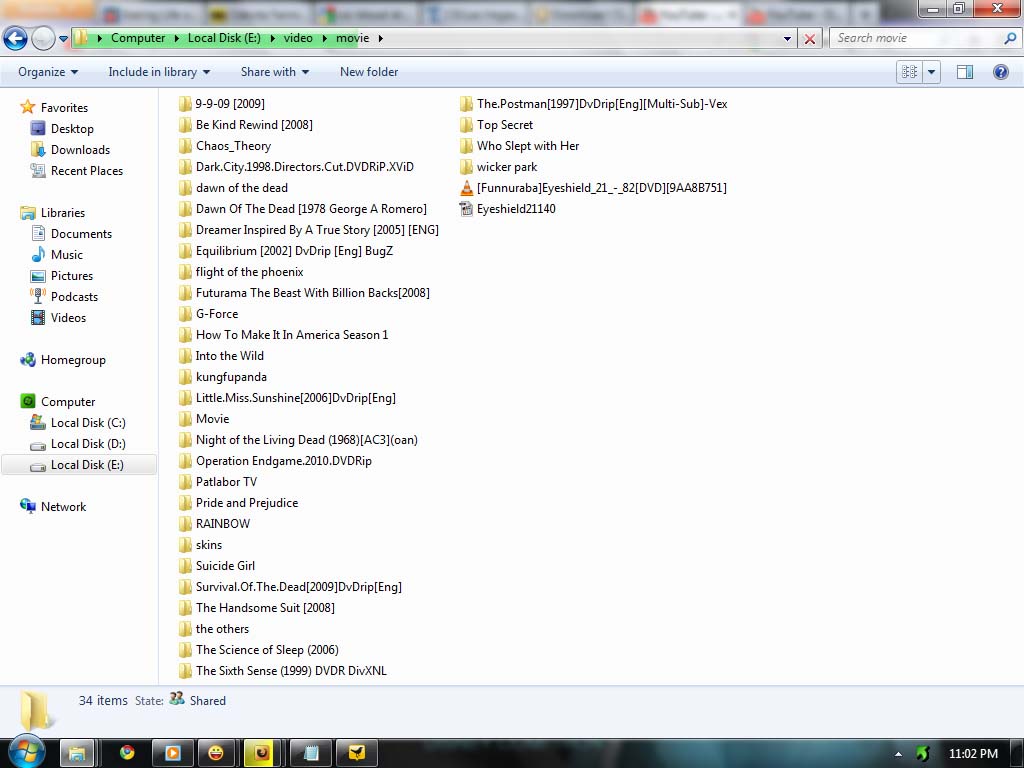Click Computer in the address breadcrumb
This screenshot has height=768, width=1024.
point(138,38)
